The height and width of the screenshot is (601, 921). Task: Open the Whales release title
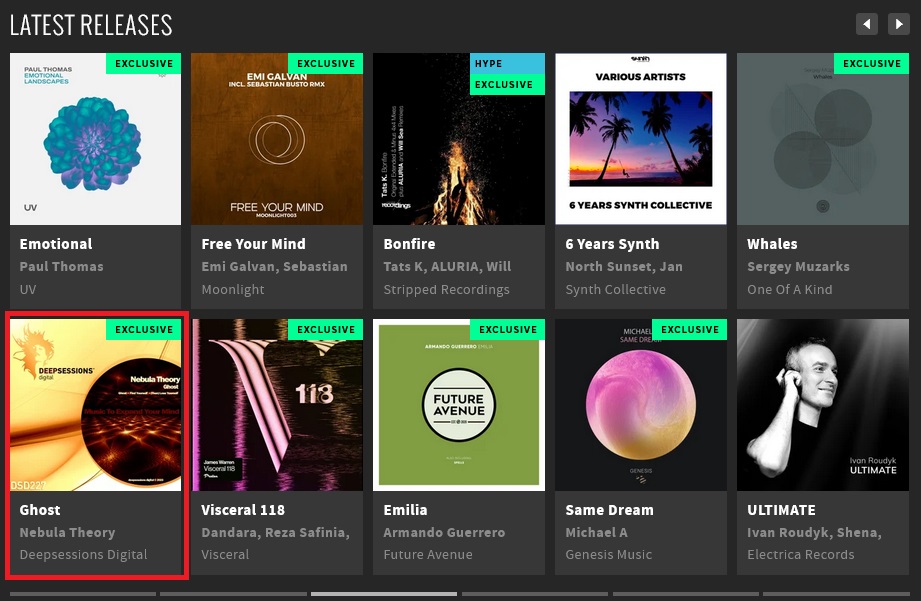coord(772,244)
